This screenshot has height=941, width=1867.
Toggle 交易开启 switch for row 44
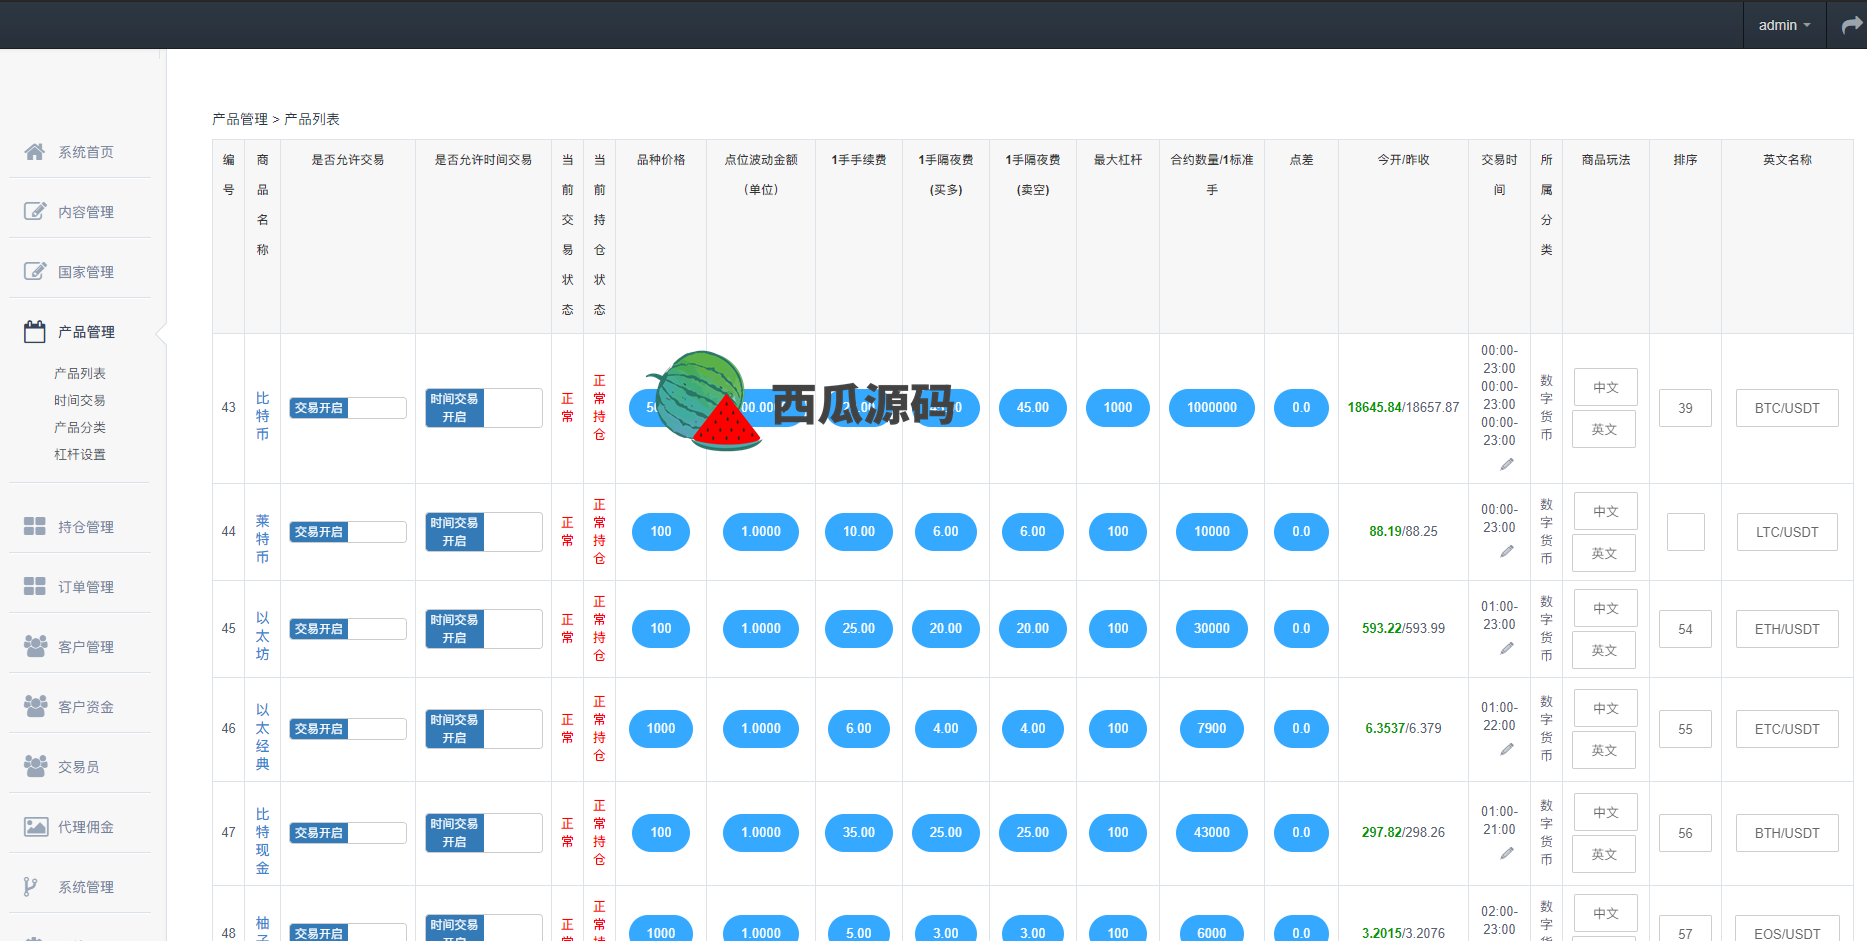348,532
